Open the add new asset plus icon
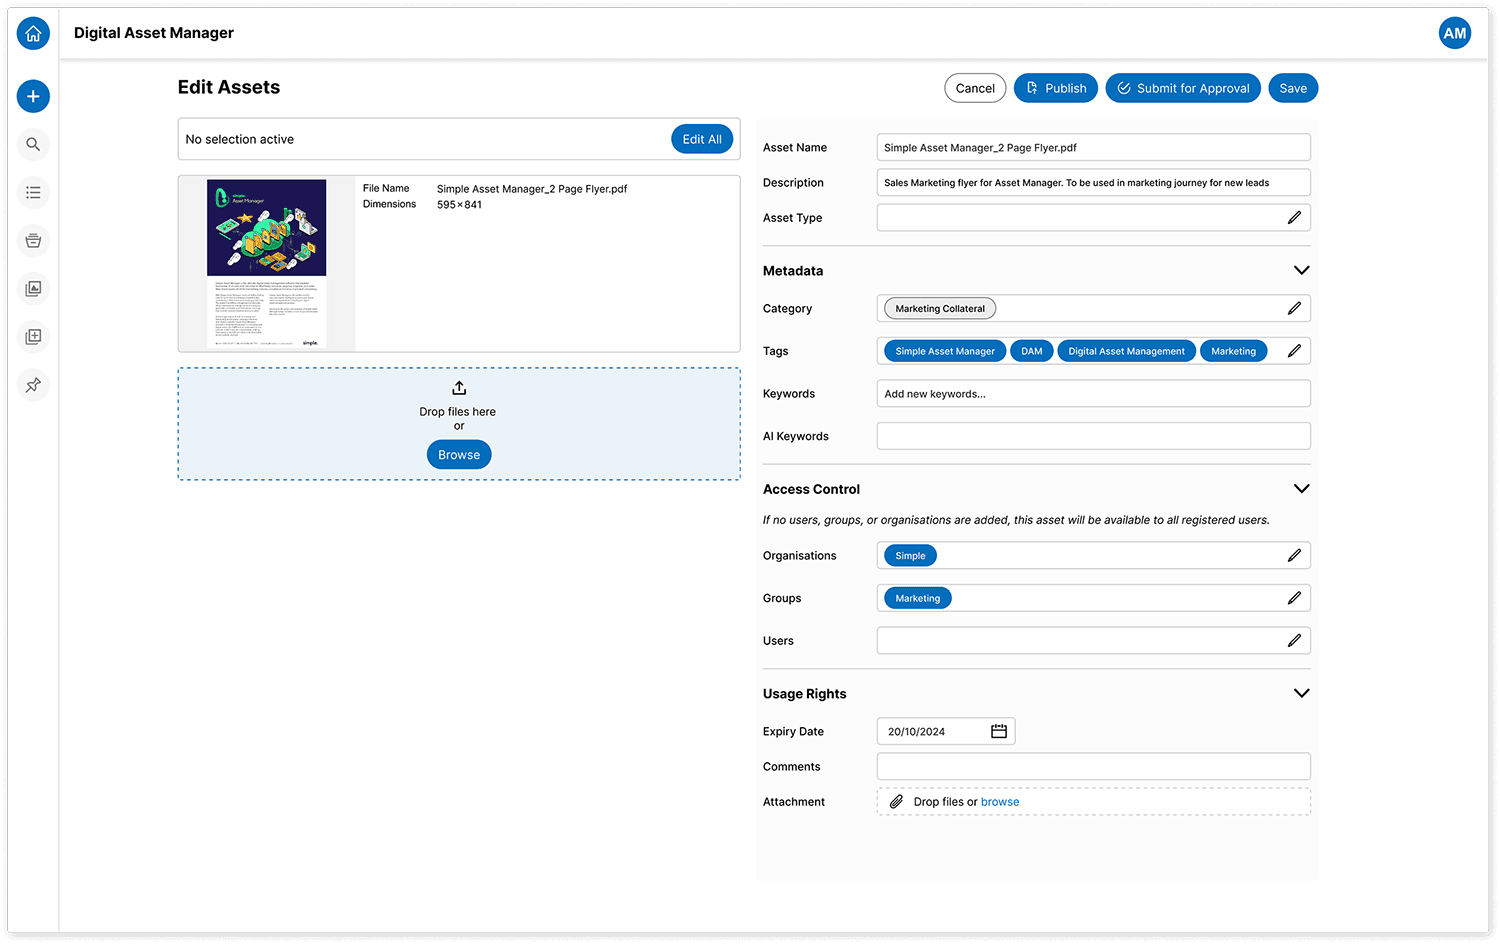1500x944 pixels. pyautogui.click(x=33, y=96)
